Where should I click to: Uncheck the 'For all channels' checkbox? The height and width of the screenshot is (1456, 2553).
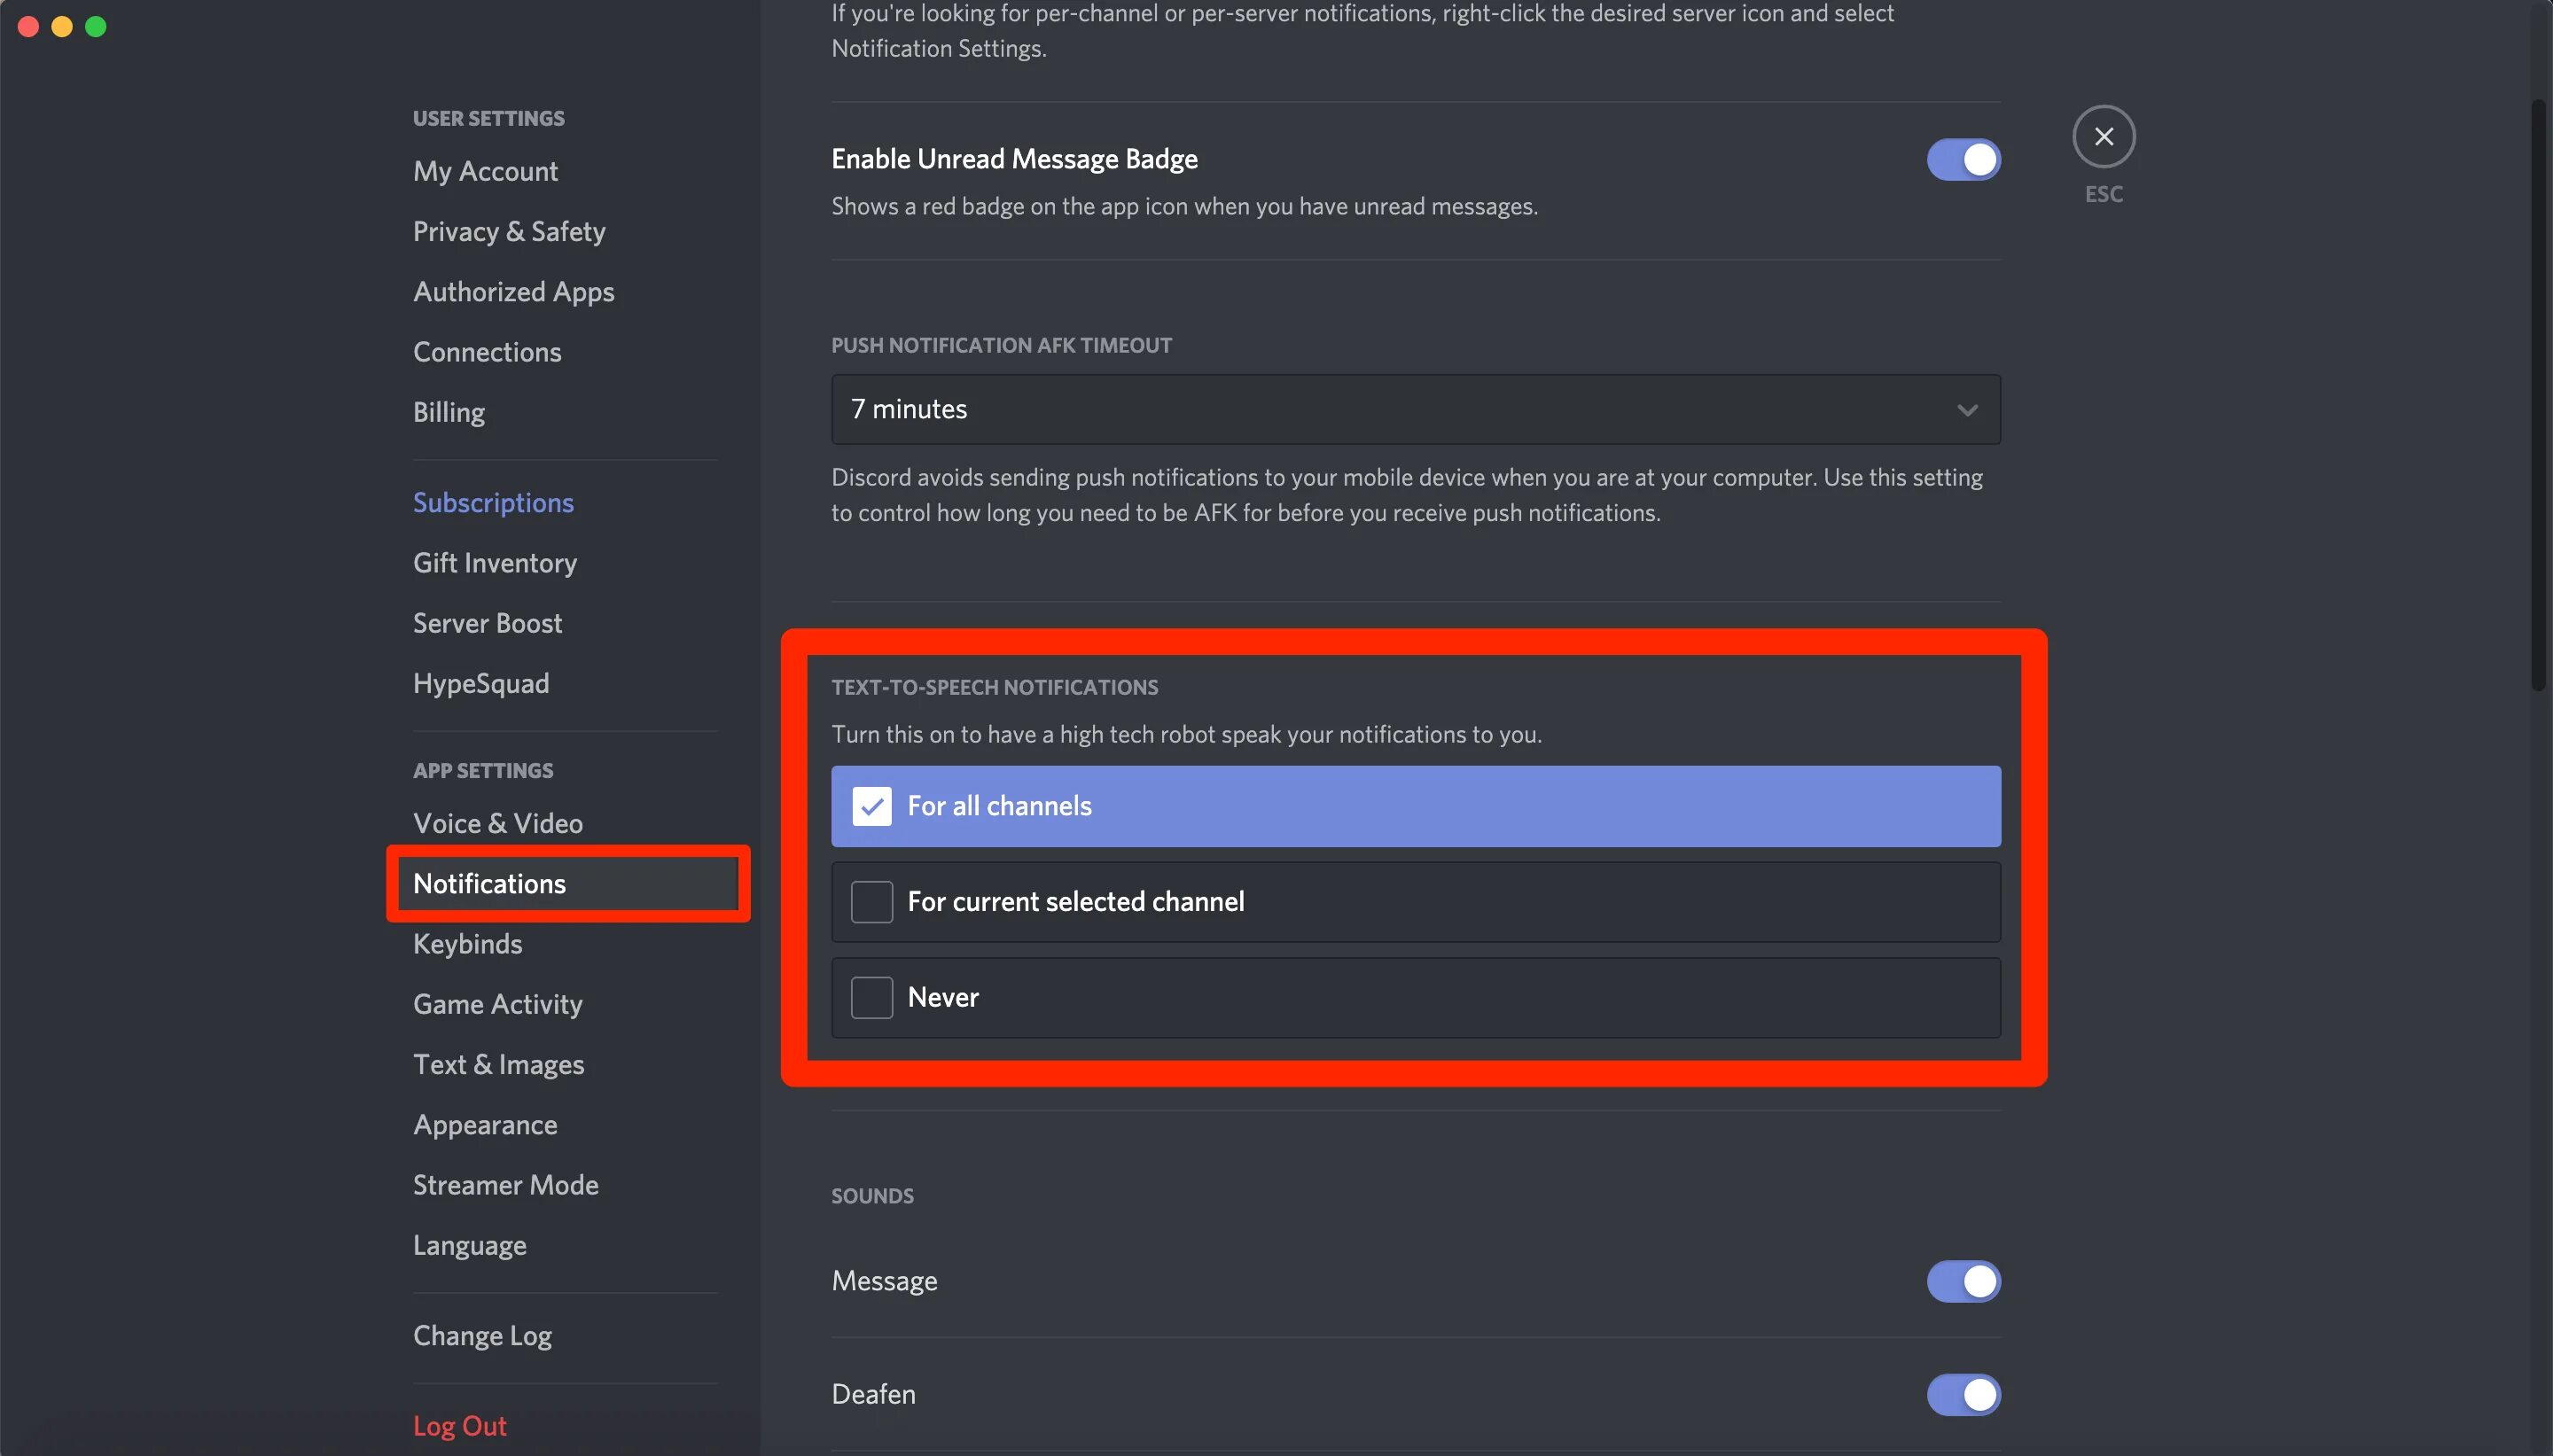[x=871, y=806]
